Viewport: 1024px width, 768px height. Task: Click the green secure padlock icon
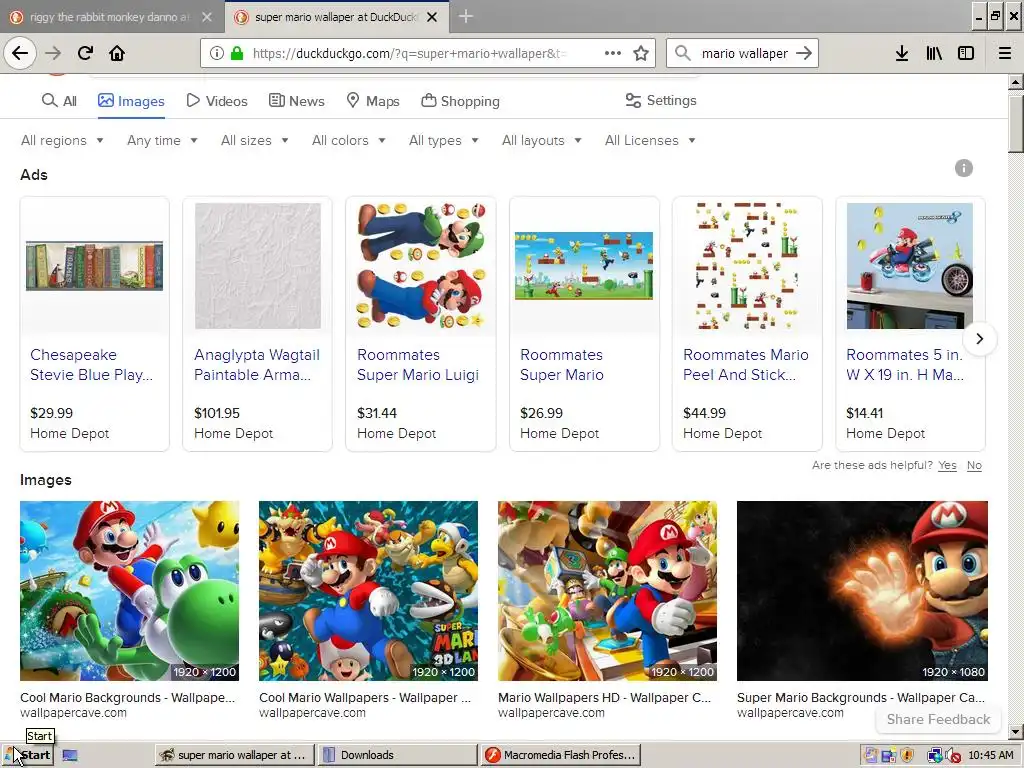236,53
